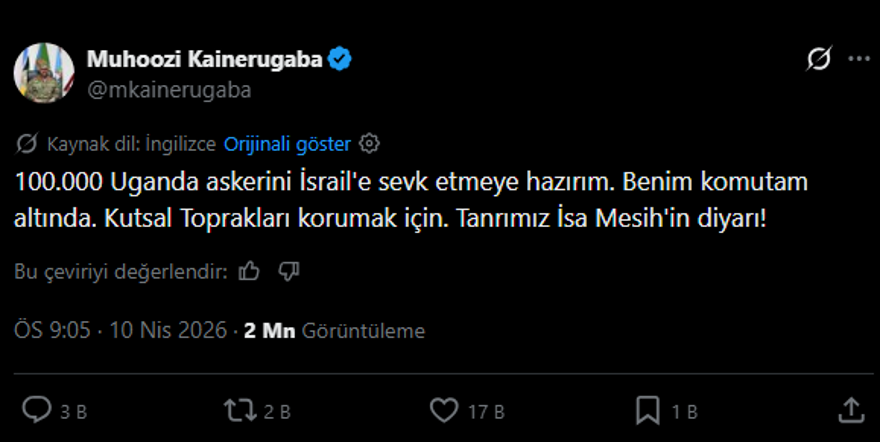880x442 pixels.
Task: Like the post with heart icon
Action: pyautogui.click(x=443, y=409)
